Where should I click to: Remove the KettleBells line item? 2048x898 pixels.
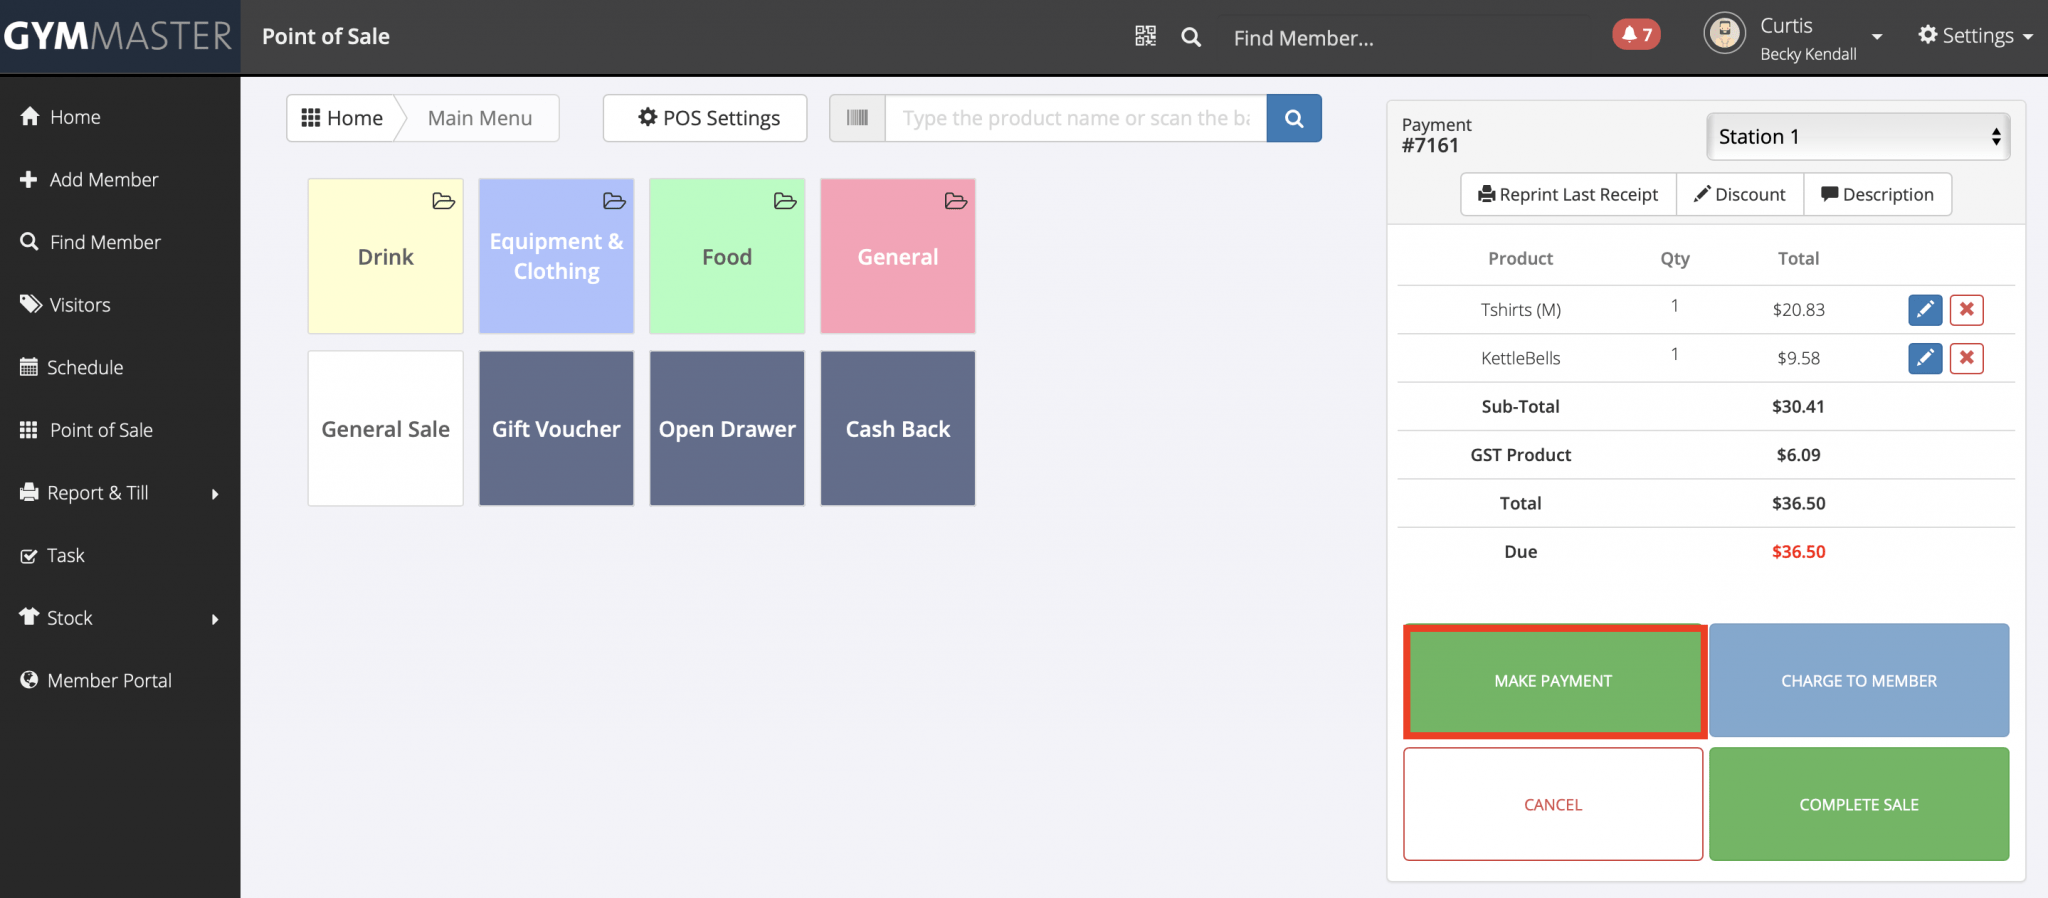[1967, 358]
